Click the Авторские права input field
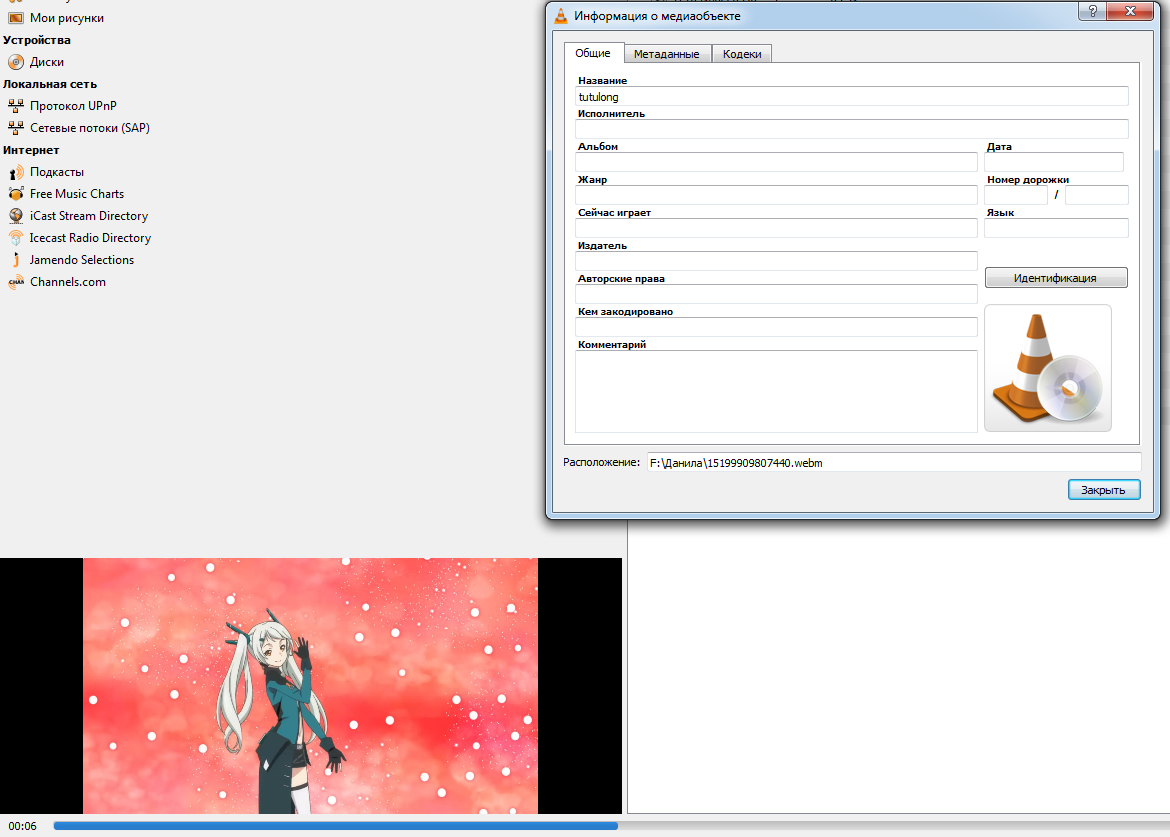Image resolution: width=1170 pixels, height=837 pixels. click(776, 293)
